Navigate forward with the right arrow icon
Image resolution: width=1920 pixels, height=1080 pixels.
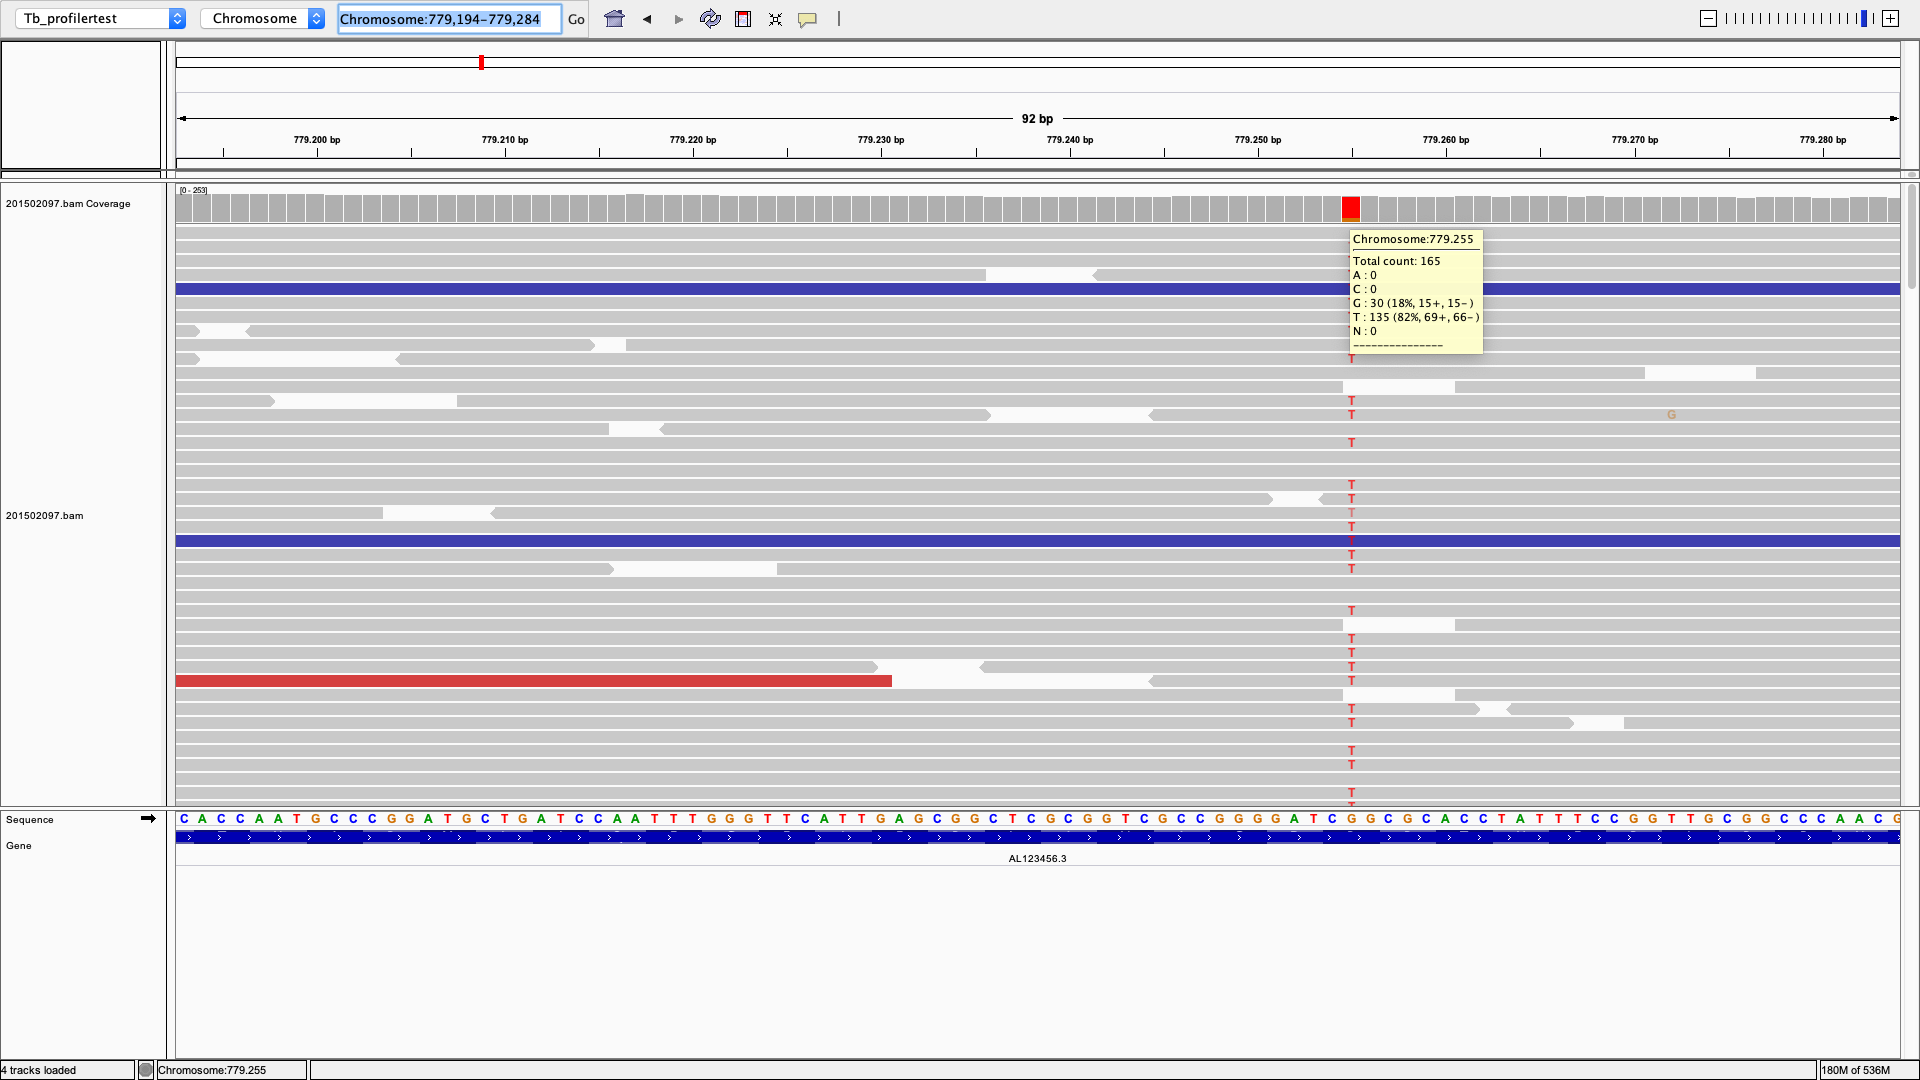pos(678,19)
